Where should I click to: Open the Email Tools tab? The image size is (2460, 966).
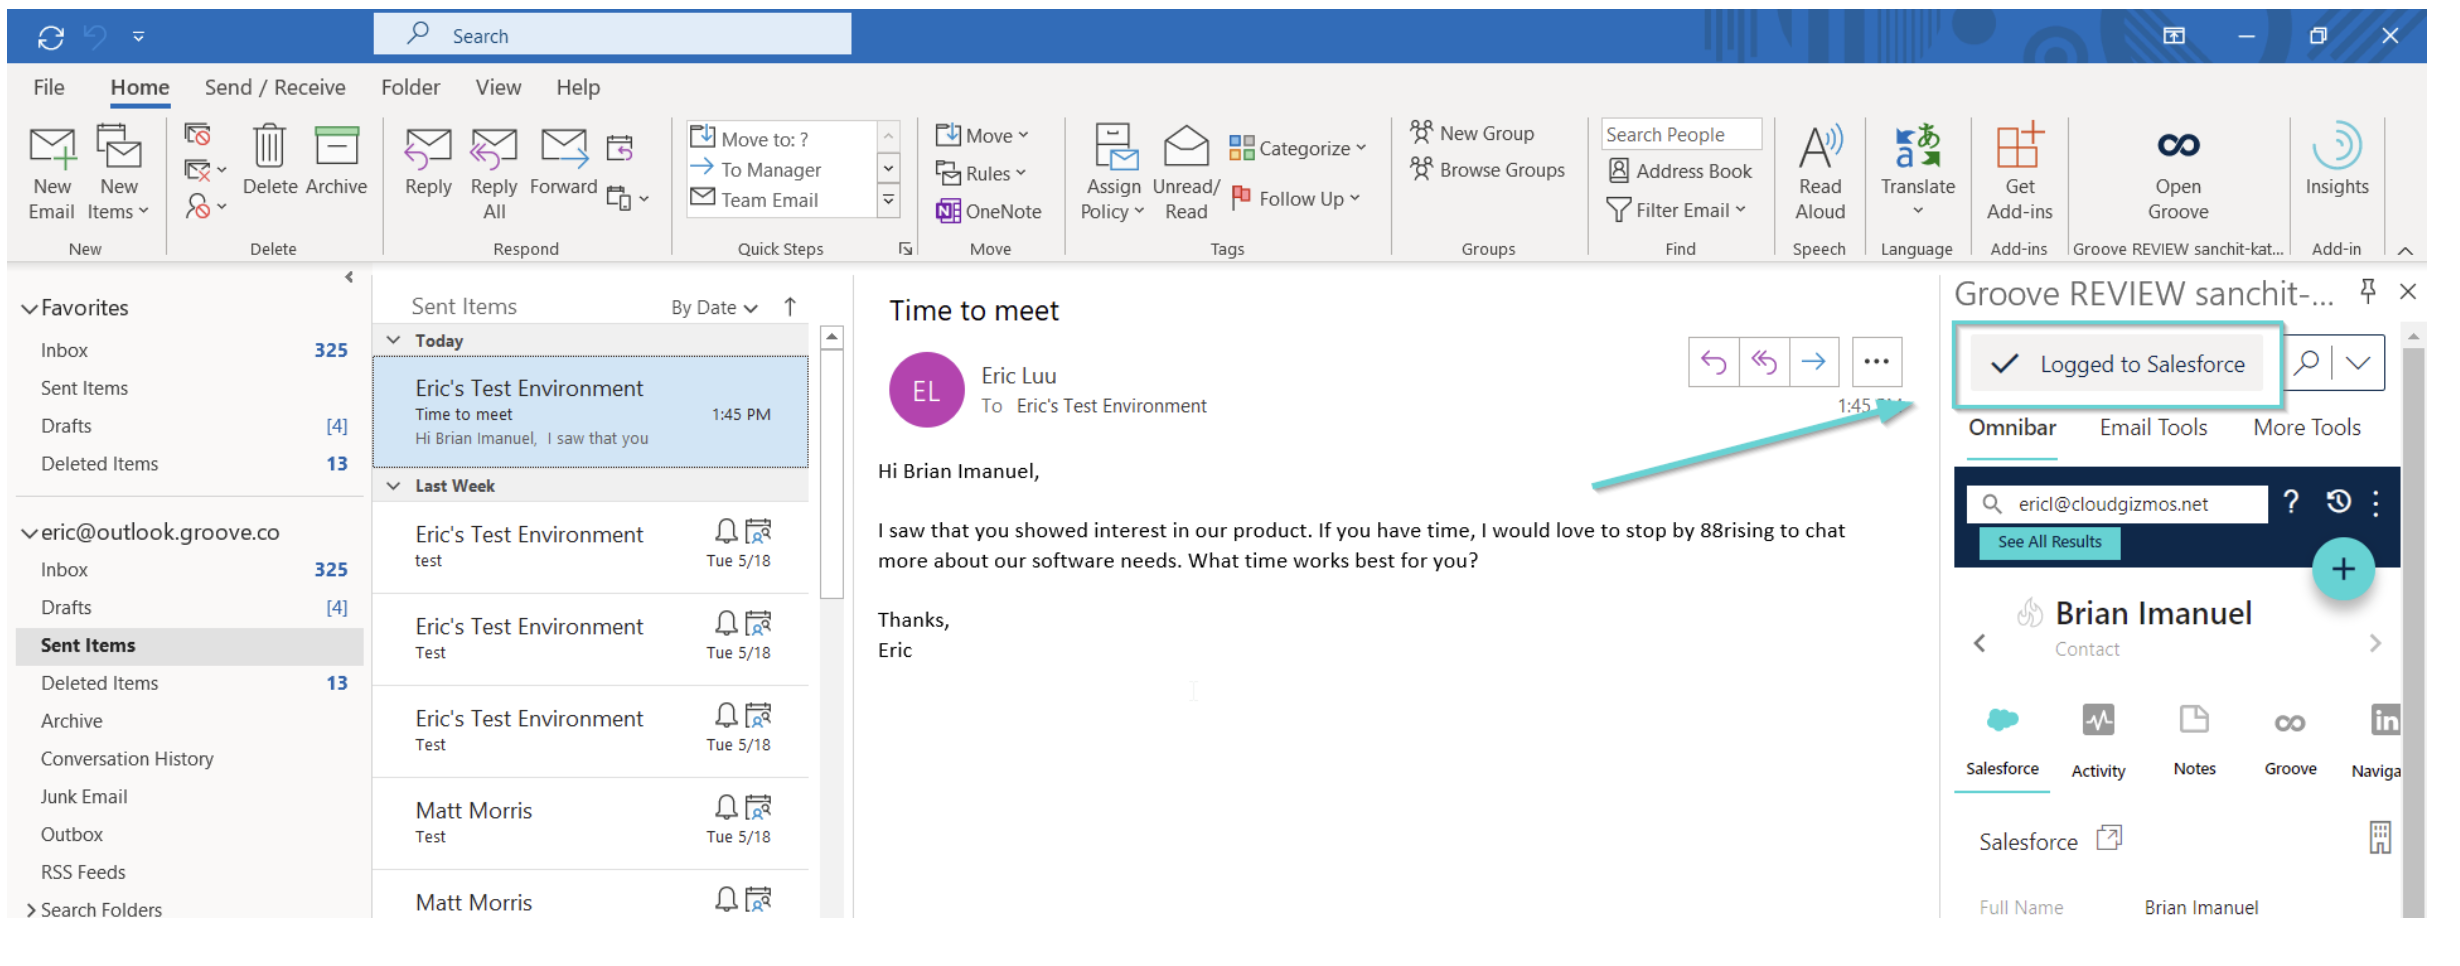[x=2152, y=428]
